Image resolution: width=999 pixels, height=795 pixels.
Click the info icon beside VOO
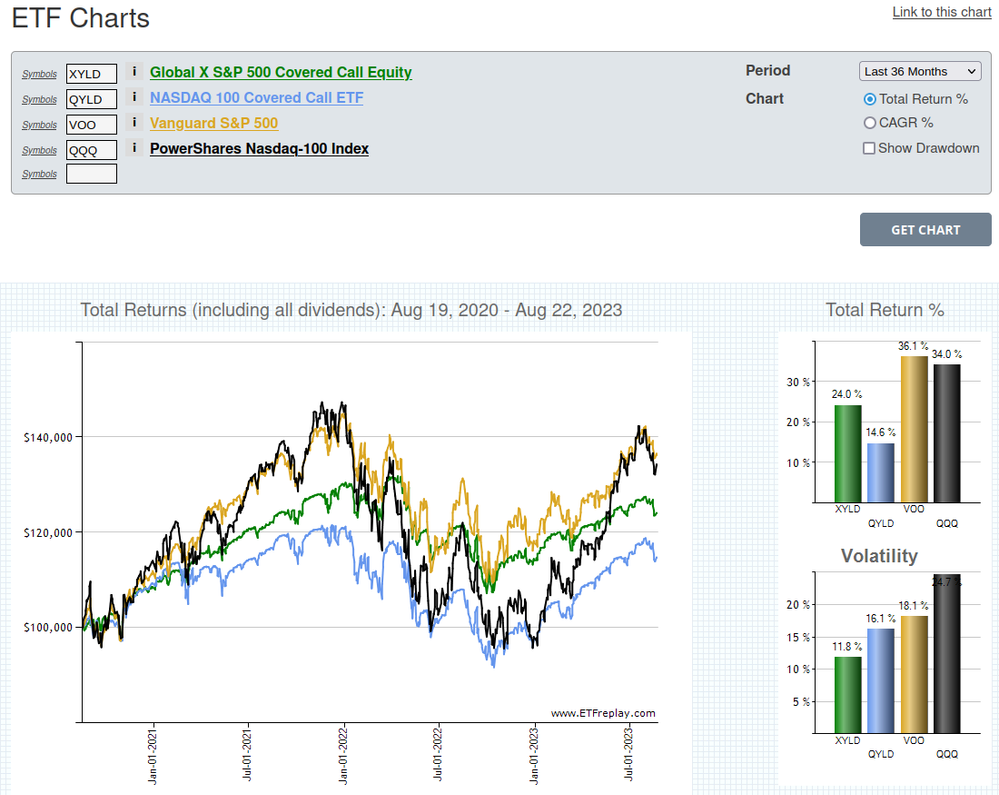(x=134, y=123)
